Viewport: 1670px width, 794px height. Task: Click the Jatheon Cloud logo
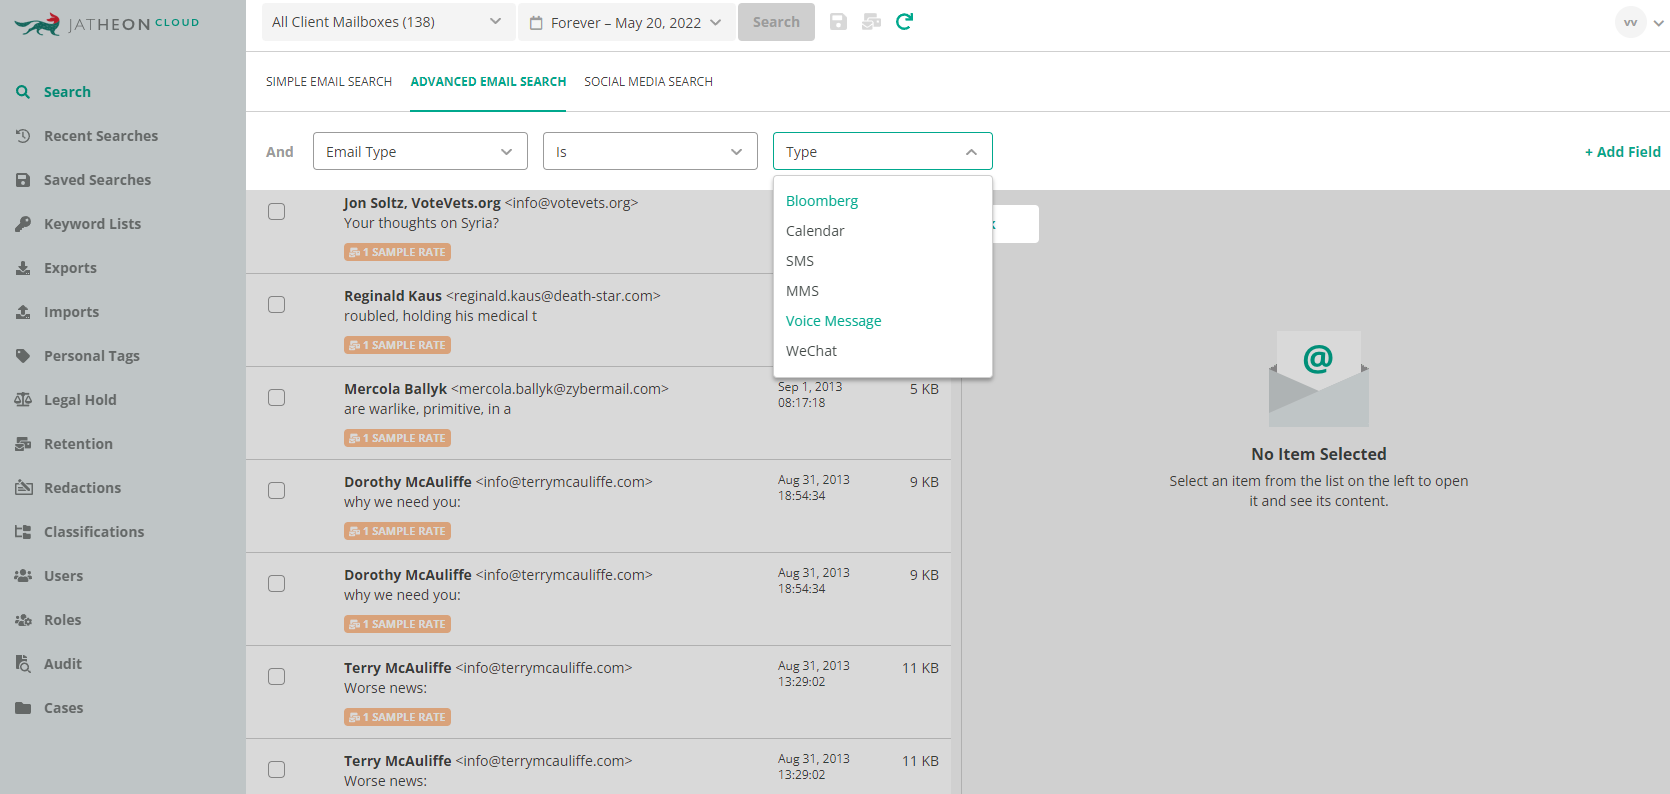point(107,24)
